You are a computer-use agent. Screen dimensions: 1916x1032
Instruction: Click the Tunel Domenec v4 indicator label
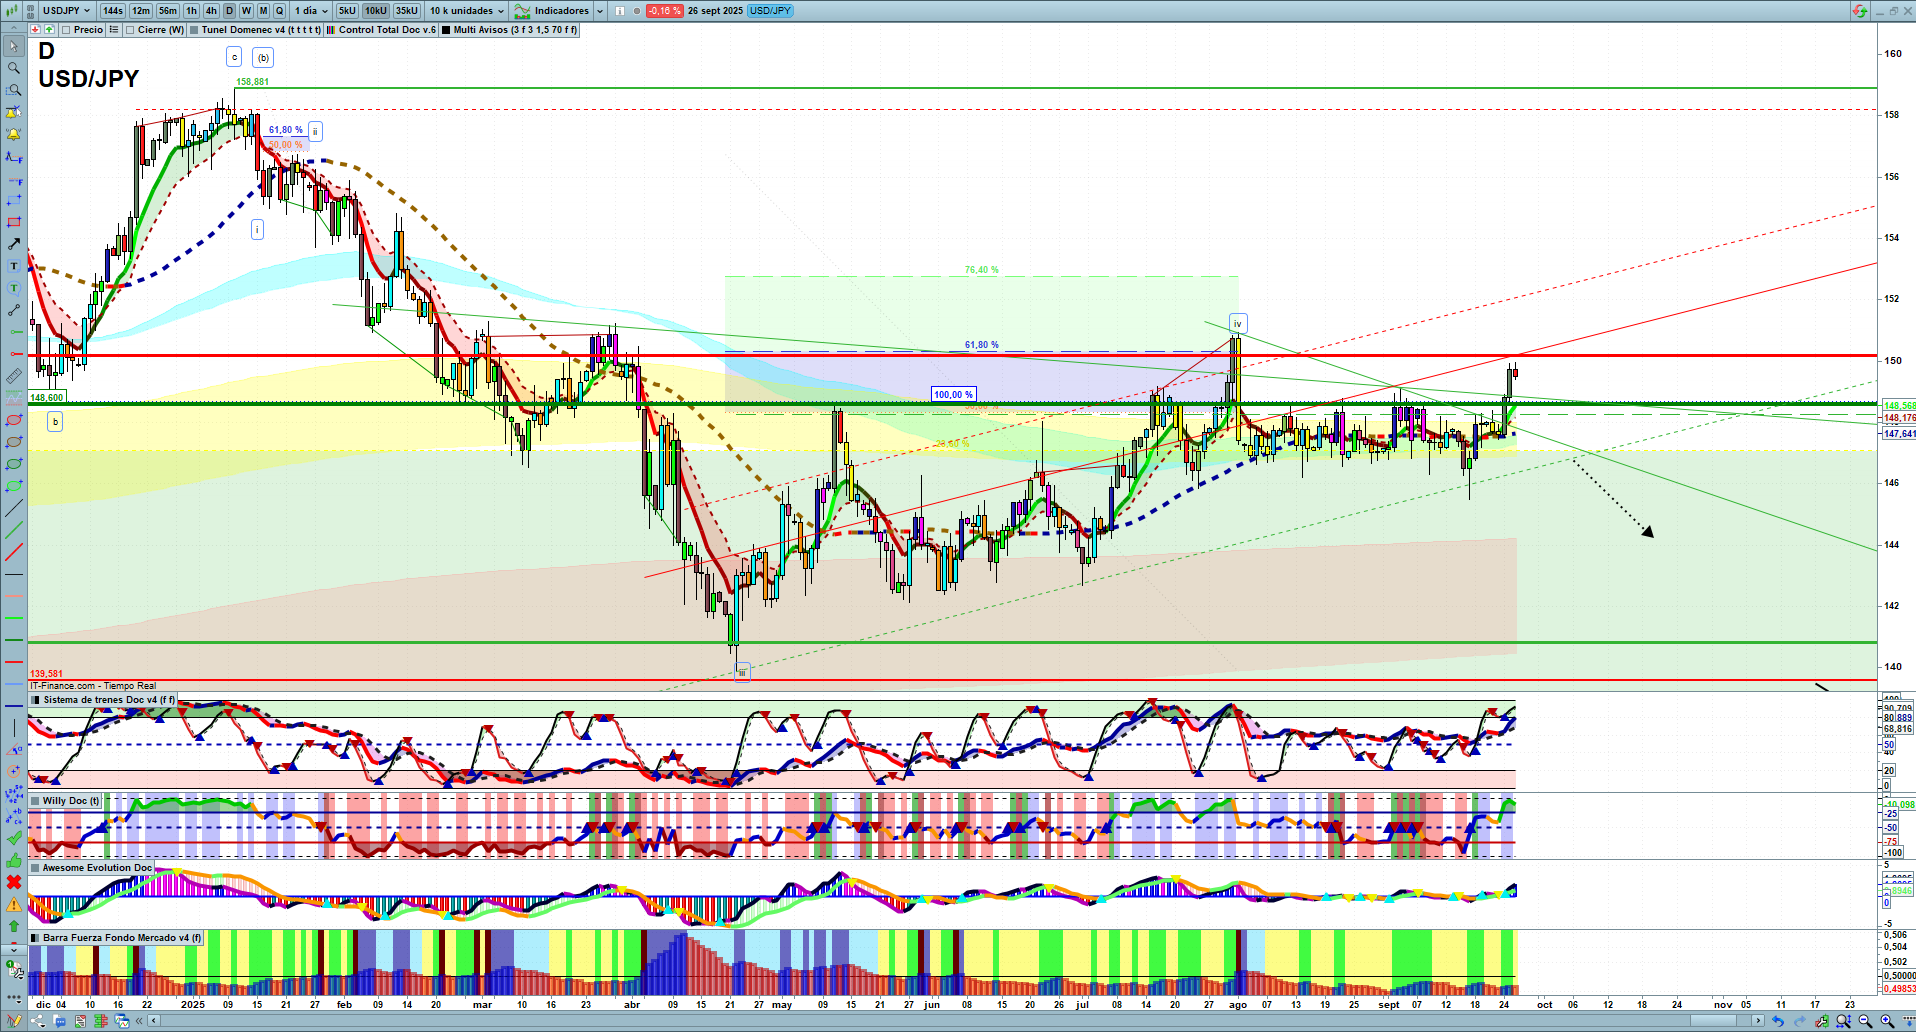260,30
